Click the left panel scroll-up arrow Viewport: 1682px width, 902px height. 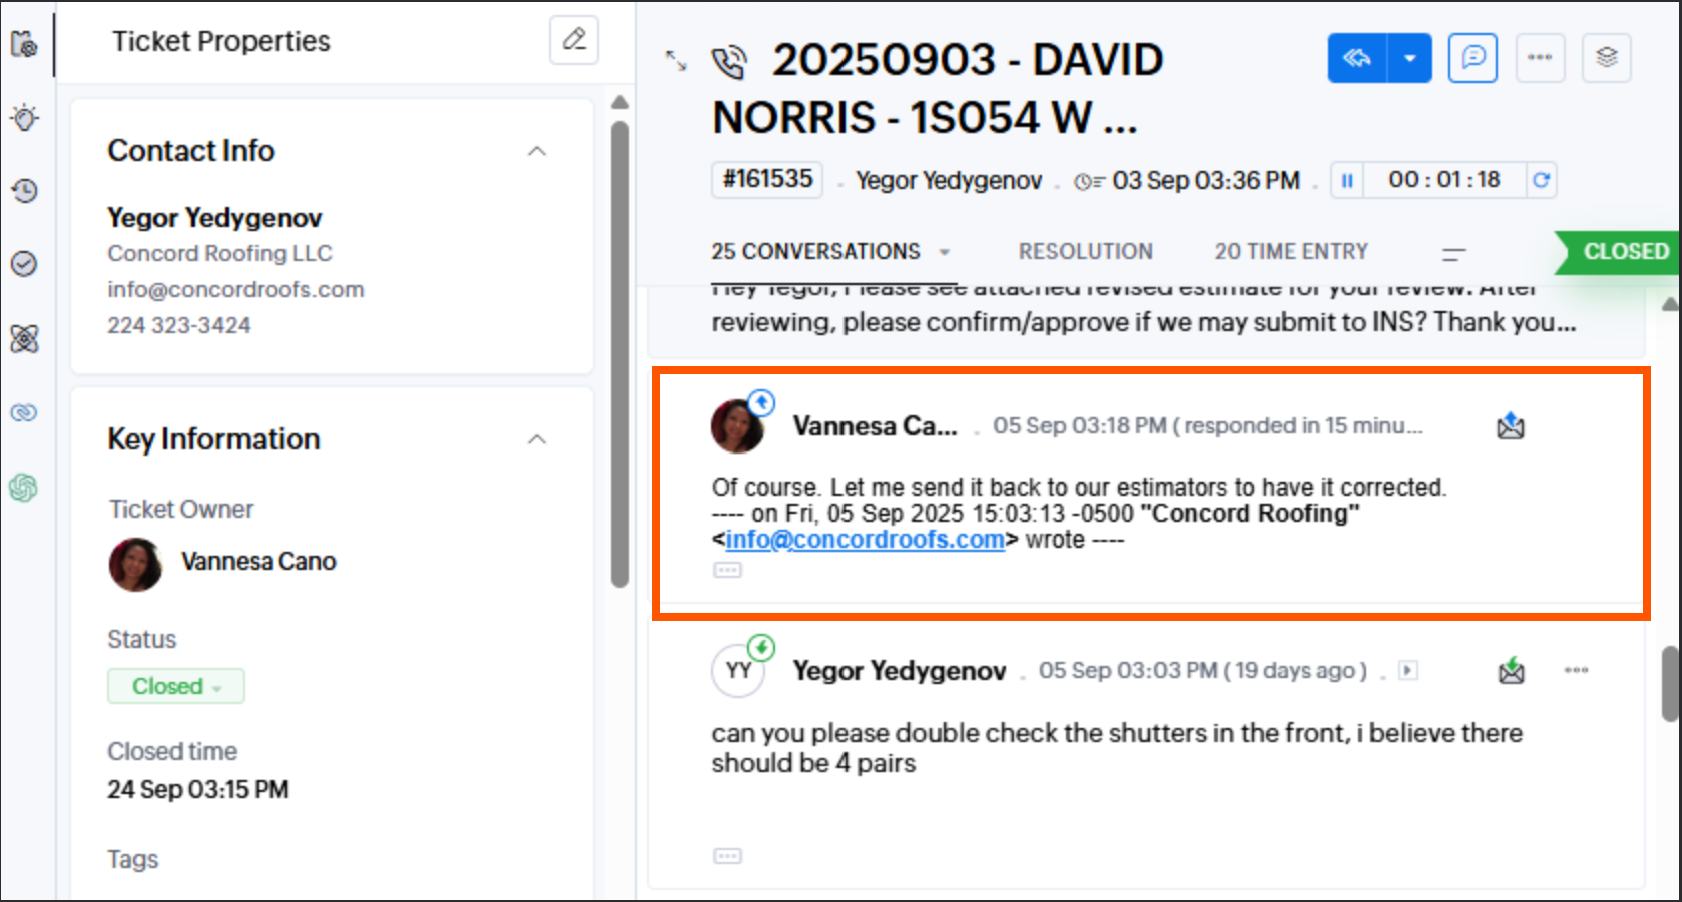pyautogui.click(x=620, y=102)
